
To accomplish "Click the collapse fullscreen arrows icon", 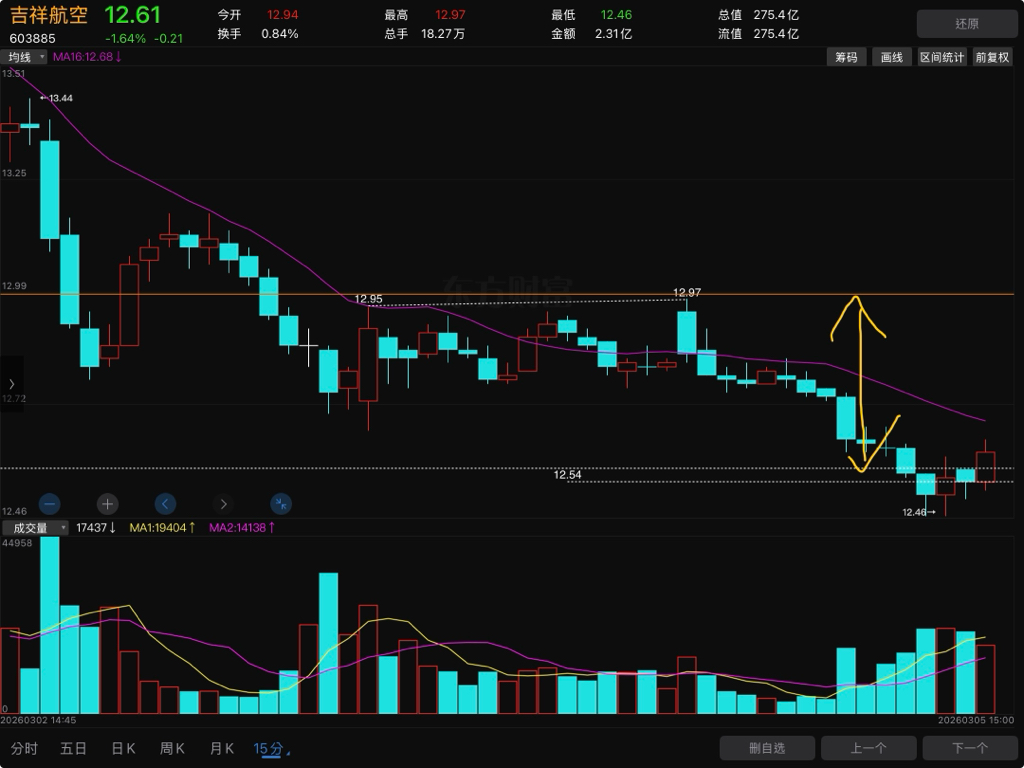I will 281,504.
